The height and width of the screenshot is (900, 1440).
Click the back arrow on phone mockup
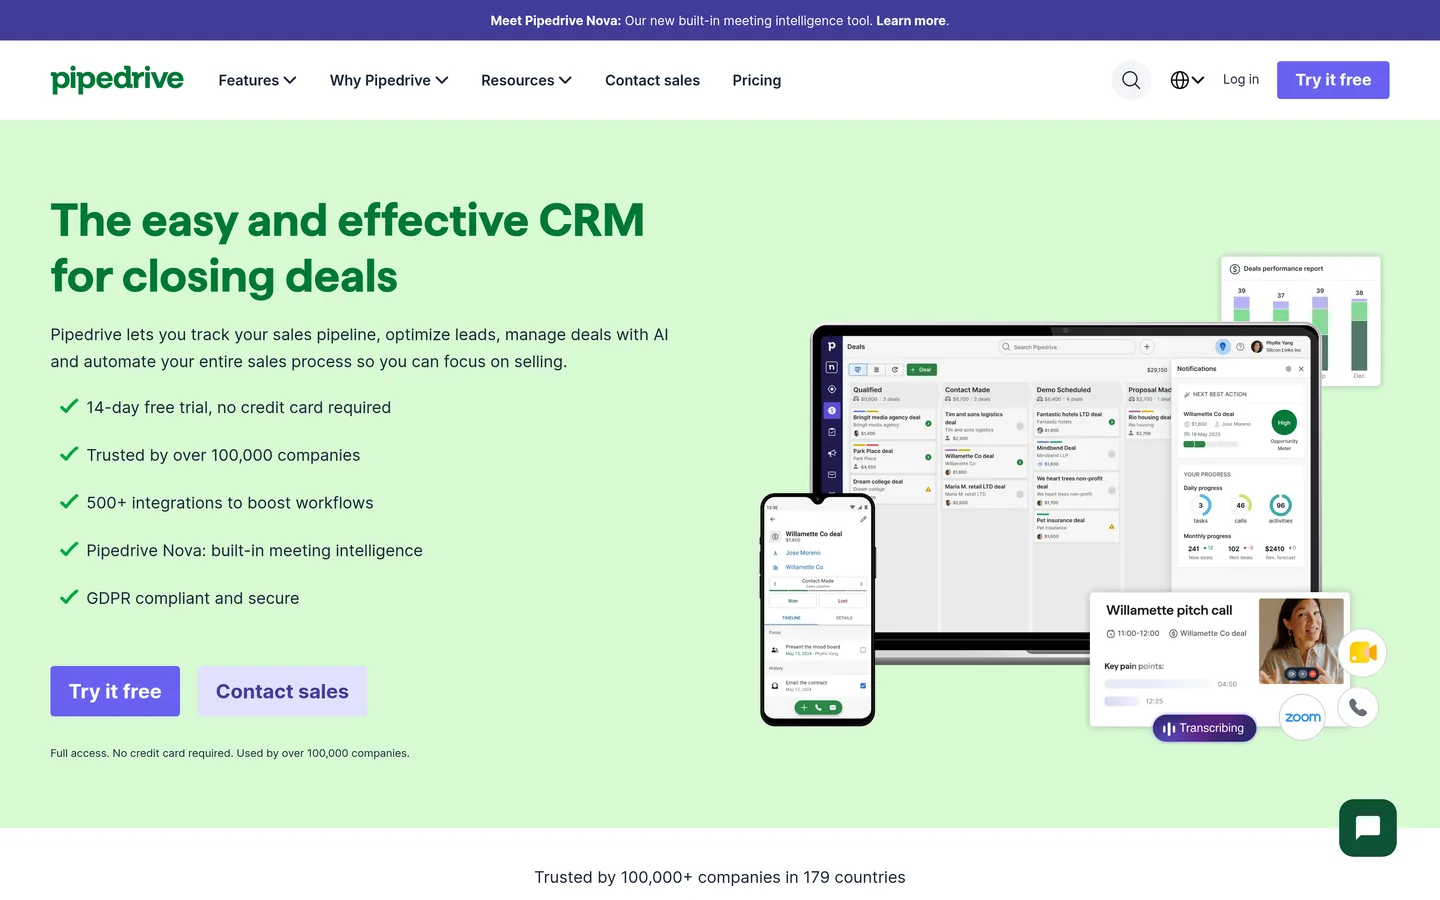coord(772,519)
